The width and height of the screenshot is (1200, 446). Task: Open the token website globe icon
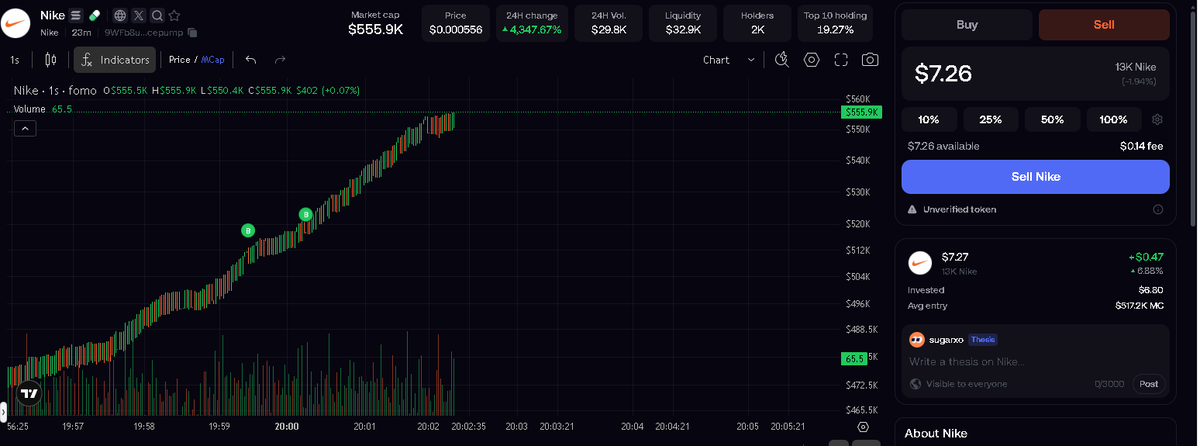point(120,16)
